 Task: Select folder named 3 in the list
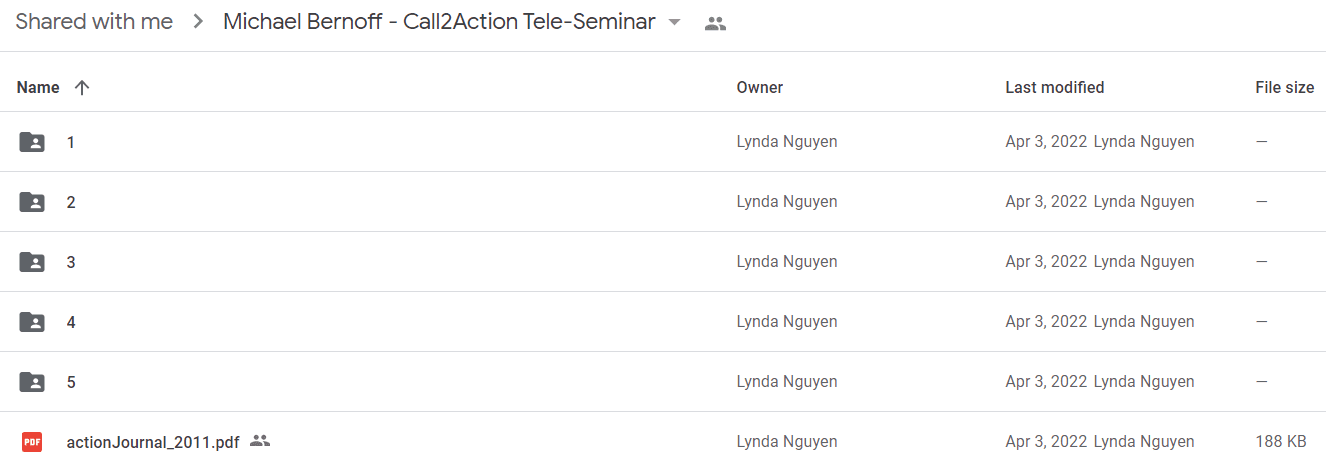tap(71, 262)
